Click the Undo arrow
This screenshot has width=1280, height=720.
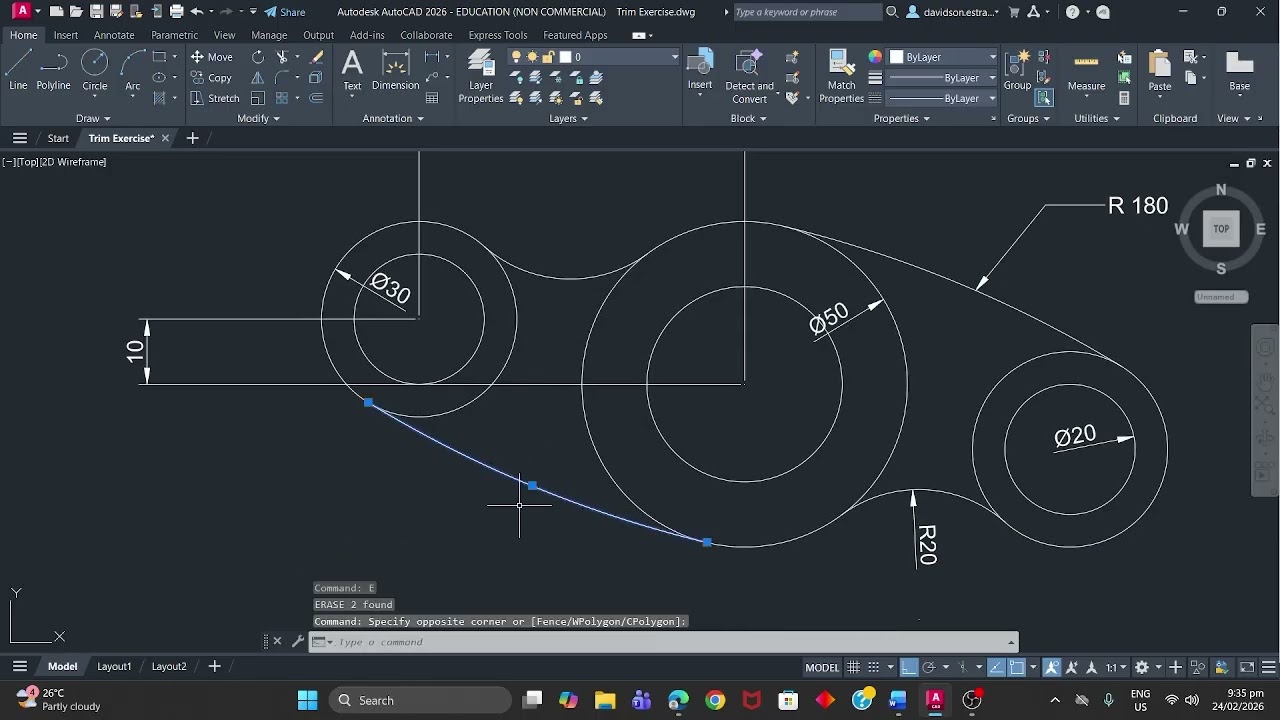coord(197,12)
